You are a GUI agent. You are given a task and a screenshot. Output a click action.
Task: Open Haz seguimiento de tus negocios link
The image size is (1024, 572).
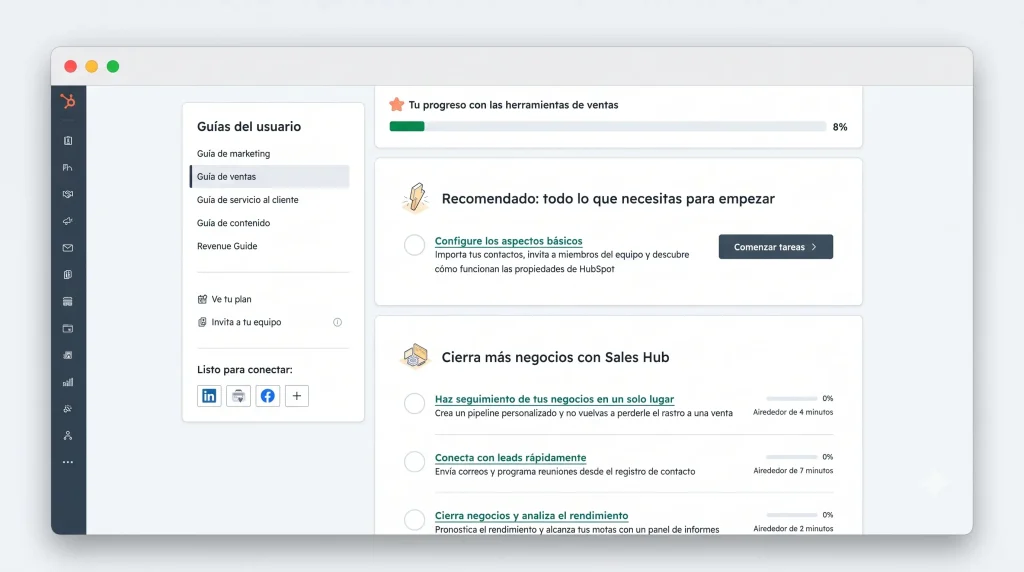tap(554, 399)
